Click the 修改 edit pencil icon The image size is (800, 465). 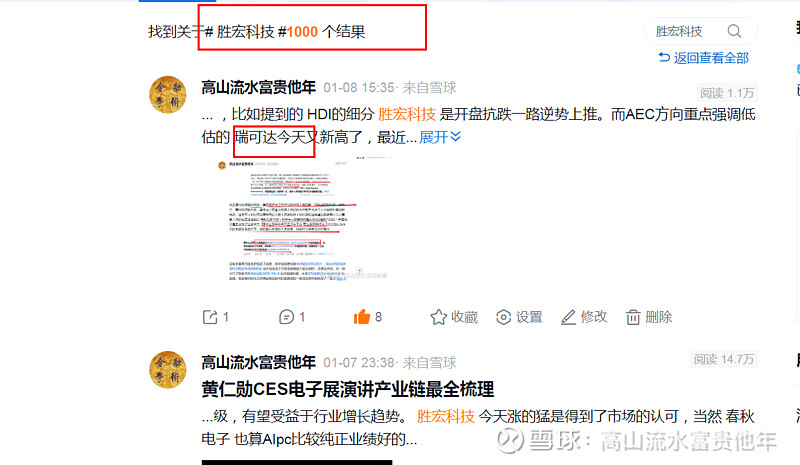(568, 317)
